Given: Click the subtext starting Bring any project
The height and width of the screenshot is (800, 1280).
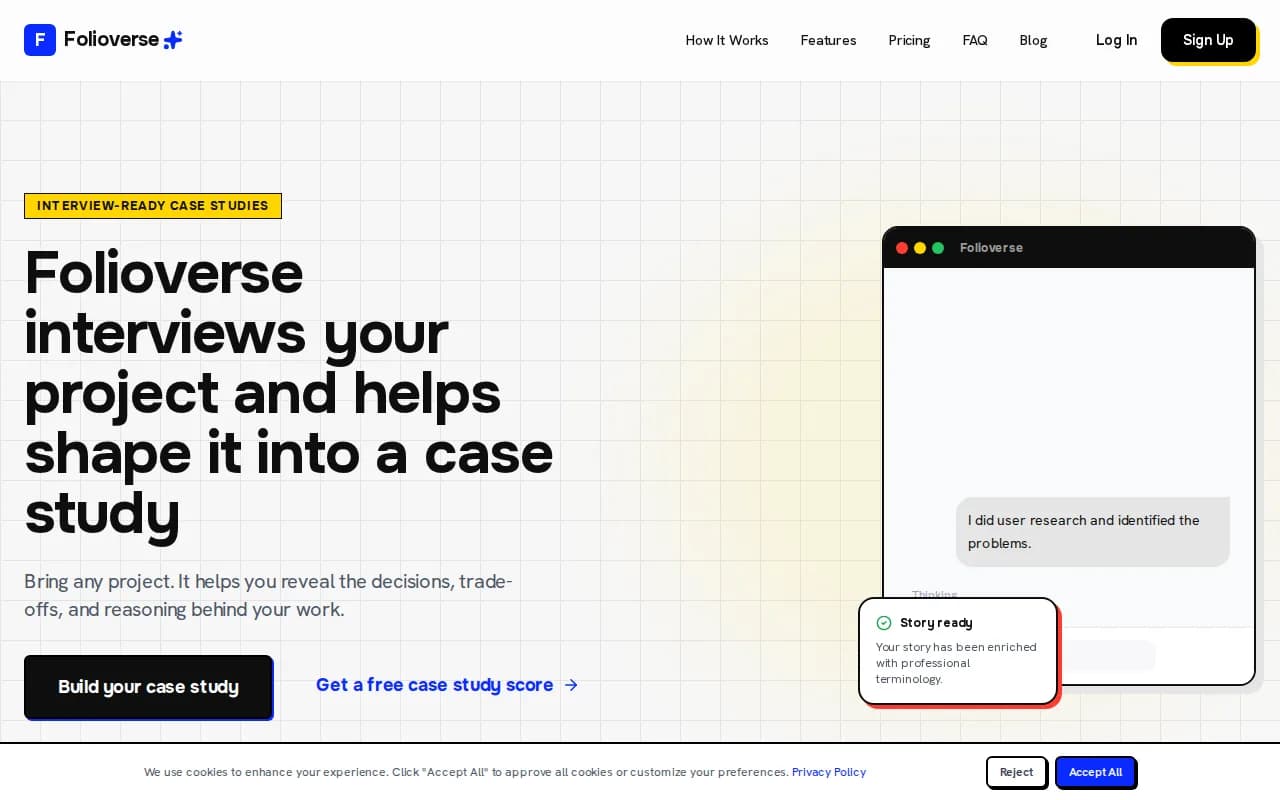Looking at the screenshot, I should (x=268, y=595).
